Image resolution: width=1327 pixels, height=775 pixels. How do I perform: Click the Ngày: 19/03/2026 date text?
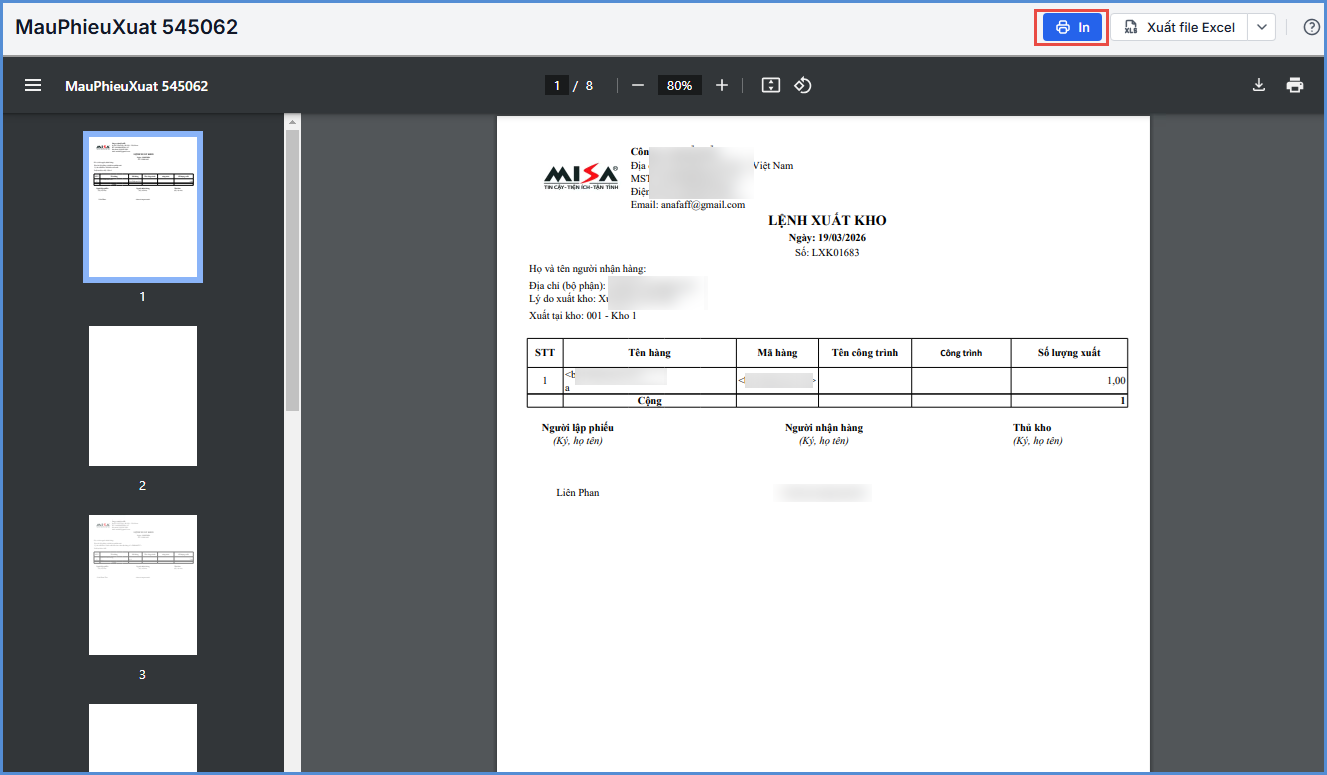(x=827, y=237)
